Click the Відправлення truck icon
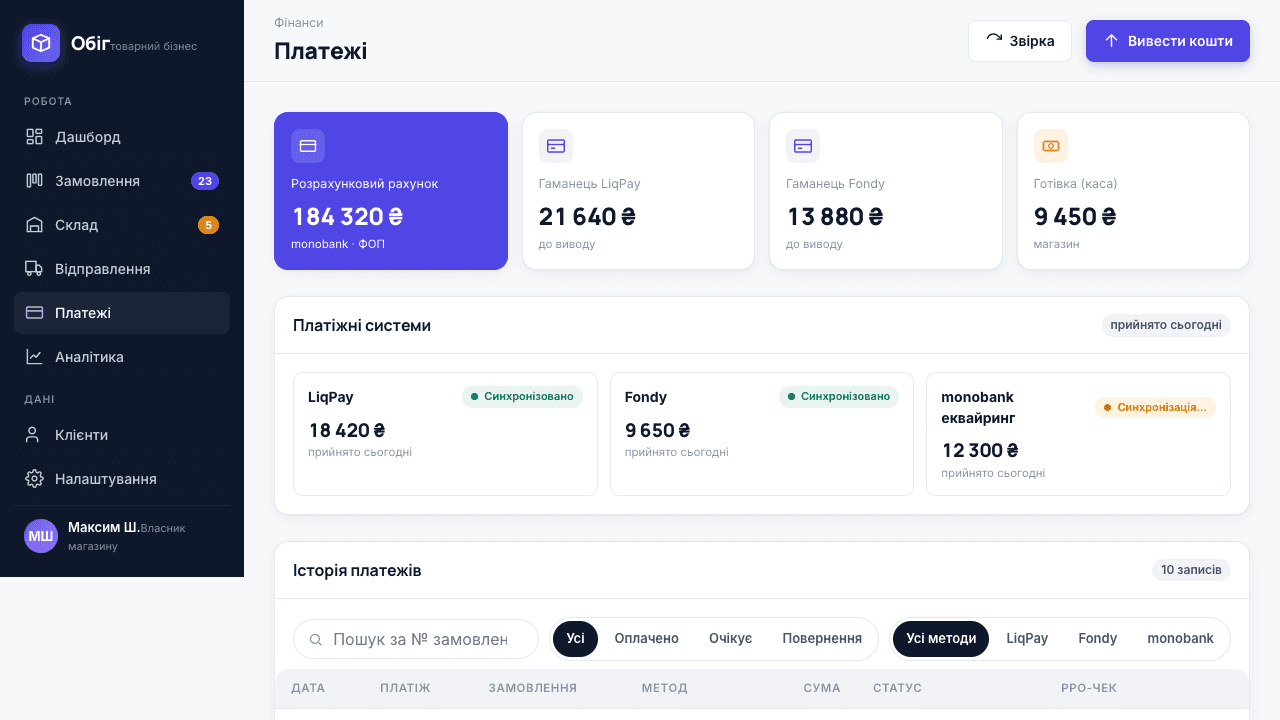Viewport: 1280px width, 720px height. (x=34, y=269)
